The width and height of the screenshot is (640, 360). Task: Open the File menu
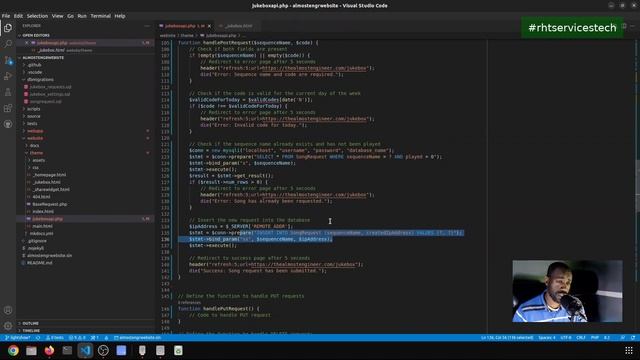[6, 16]
